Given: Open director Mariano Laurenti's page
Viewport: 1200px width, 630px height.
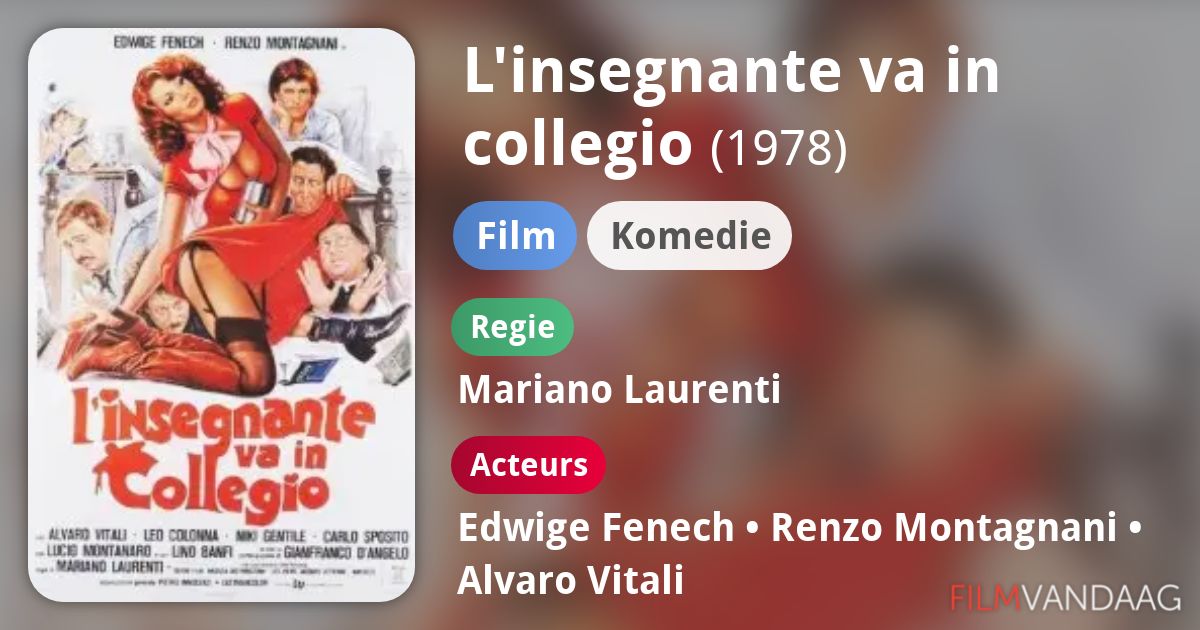Looking at the screenshot, I should click(619, 390).
